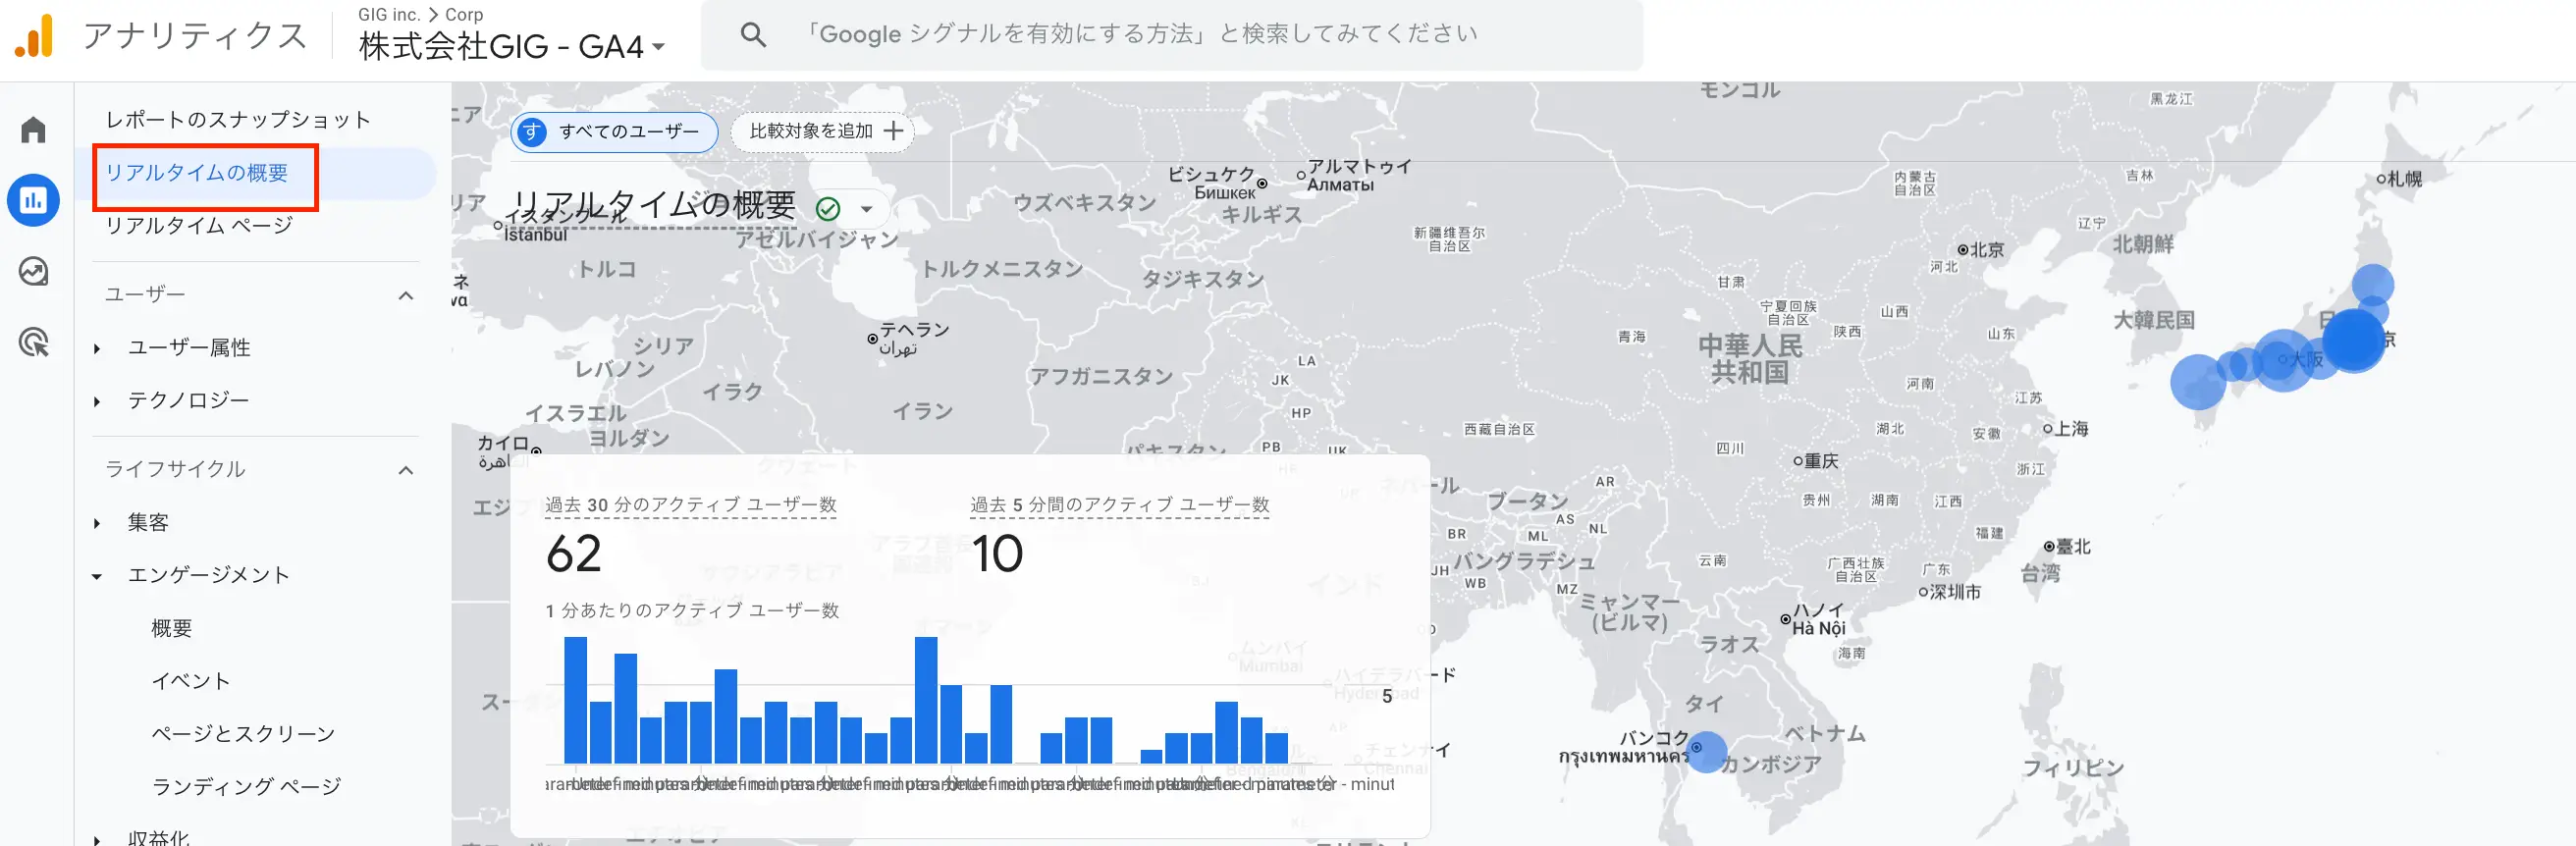Open レポートのスナップショット
Image resolution: width=2576 pixels, height=846 pixels.
[x=238, y=120]
